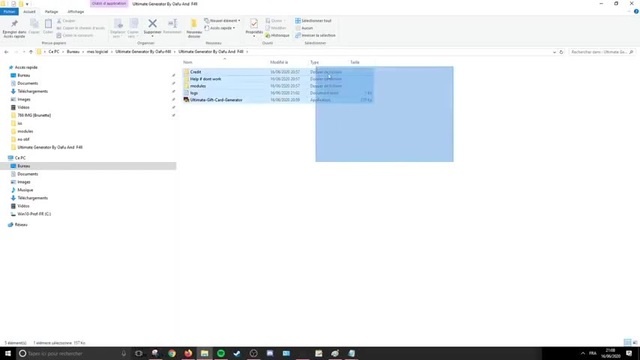Click the Renommer icon
The width and height of the screenshot is (640, 360).
(x=172, y=24)
